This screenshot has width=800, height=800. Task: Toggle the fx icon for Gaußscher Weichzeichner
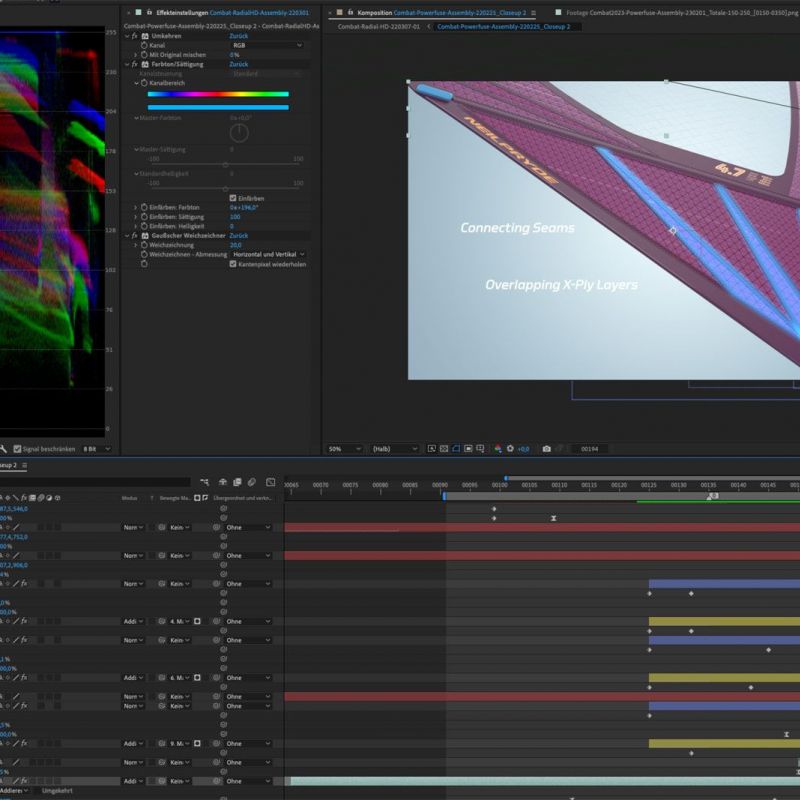tap(135, 235)
